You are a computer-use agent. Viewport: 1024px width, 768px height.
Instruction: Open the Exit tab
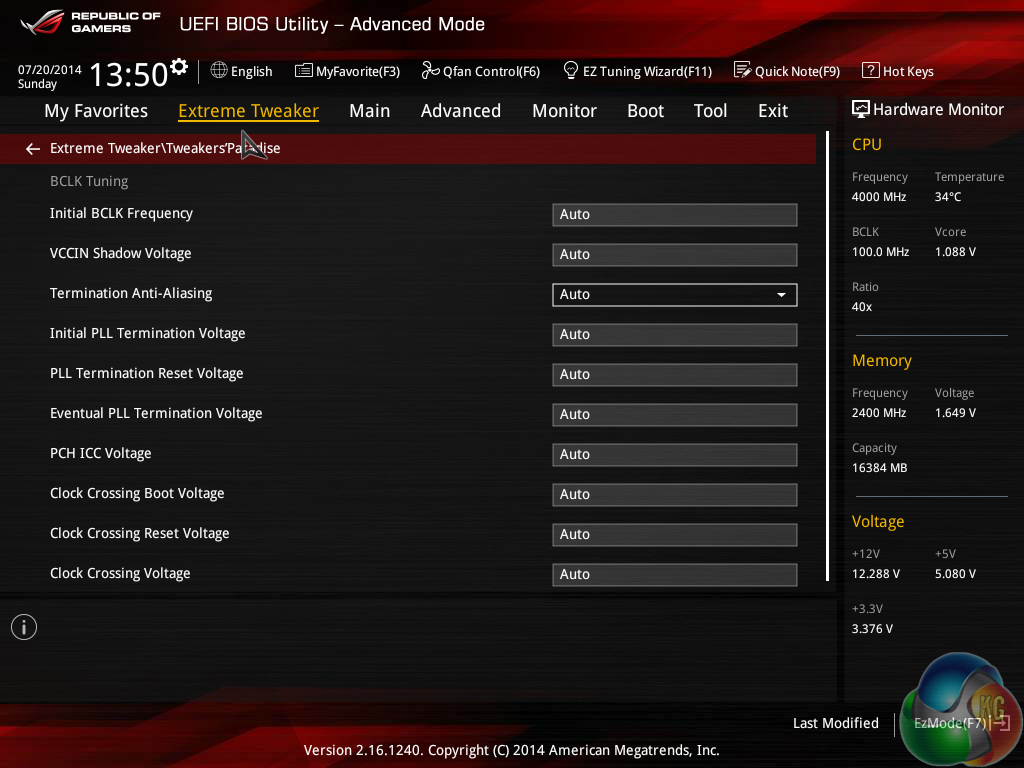tap(773, 111)
